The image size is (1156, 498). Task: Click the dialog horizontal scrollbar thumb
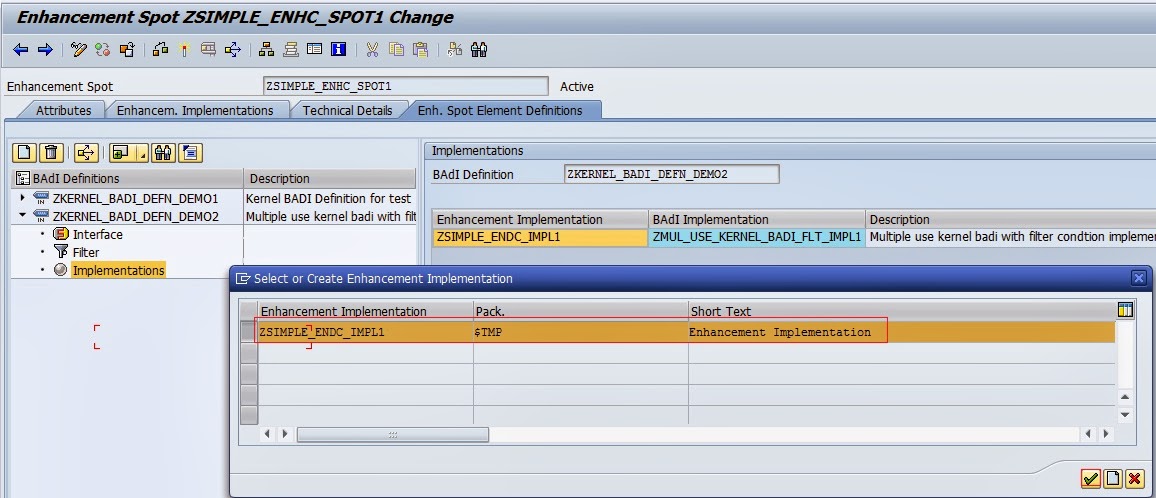(x=393, y=435)
